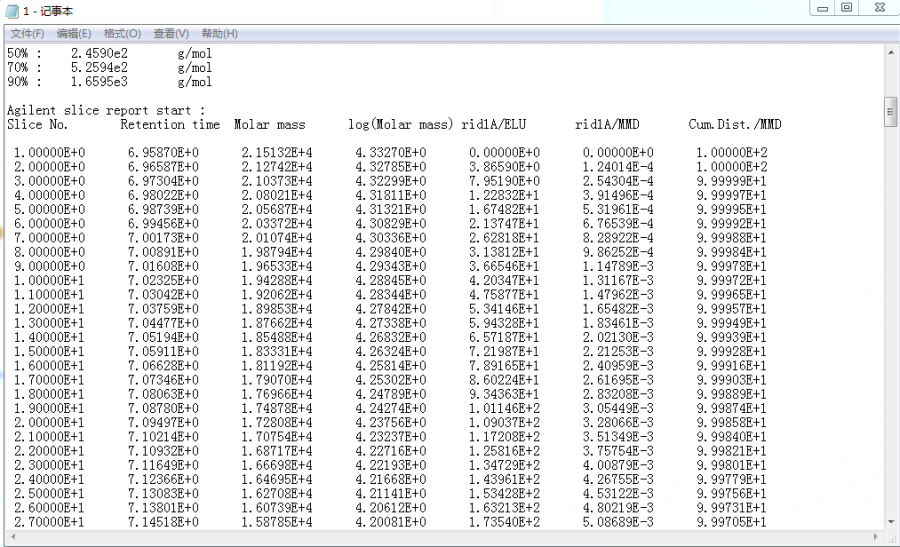Click the 'rid1A/MMD' column header

click(607, 125)
